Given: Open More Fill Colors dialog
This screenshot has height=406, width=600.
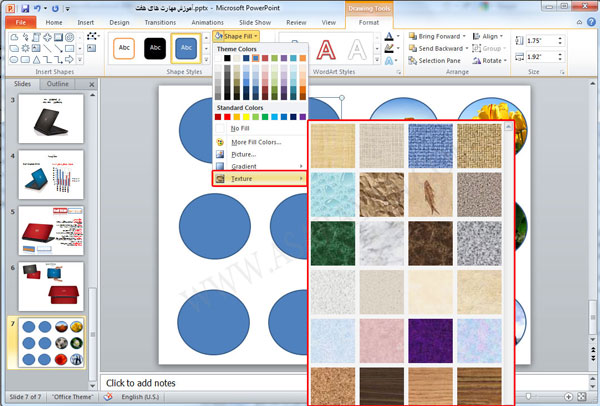Looking at the screenshot, I should [x=255, y=142].
